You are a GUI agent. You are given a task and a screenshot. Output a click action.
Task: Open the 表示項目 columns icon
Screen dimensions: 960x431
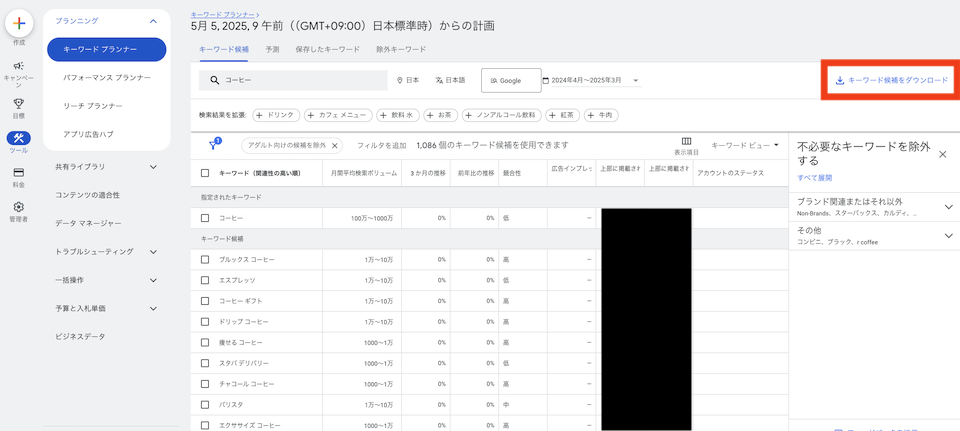point(686,141)
